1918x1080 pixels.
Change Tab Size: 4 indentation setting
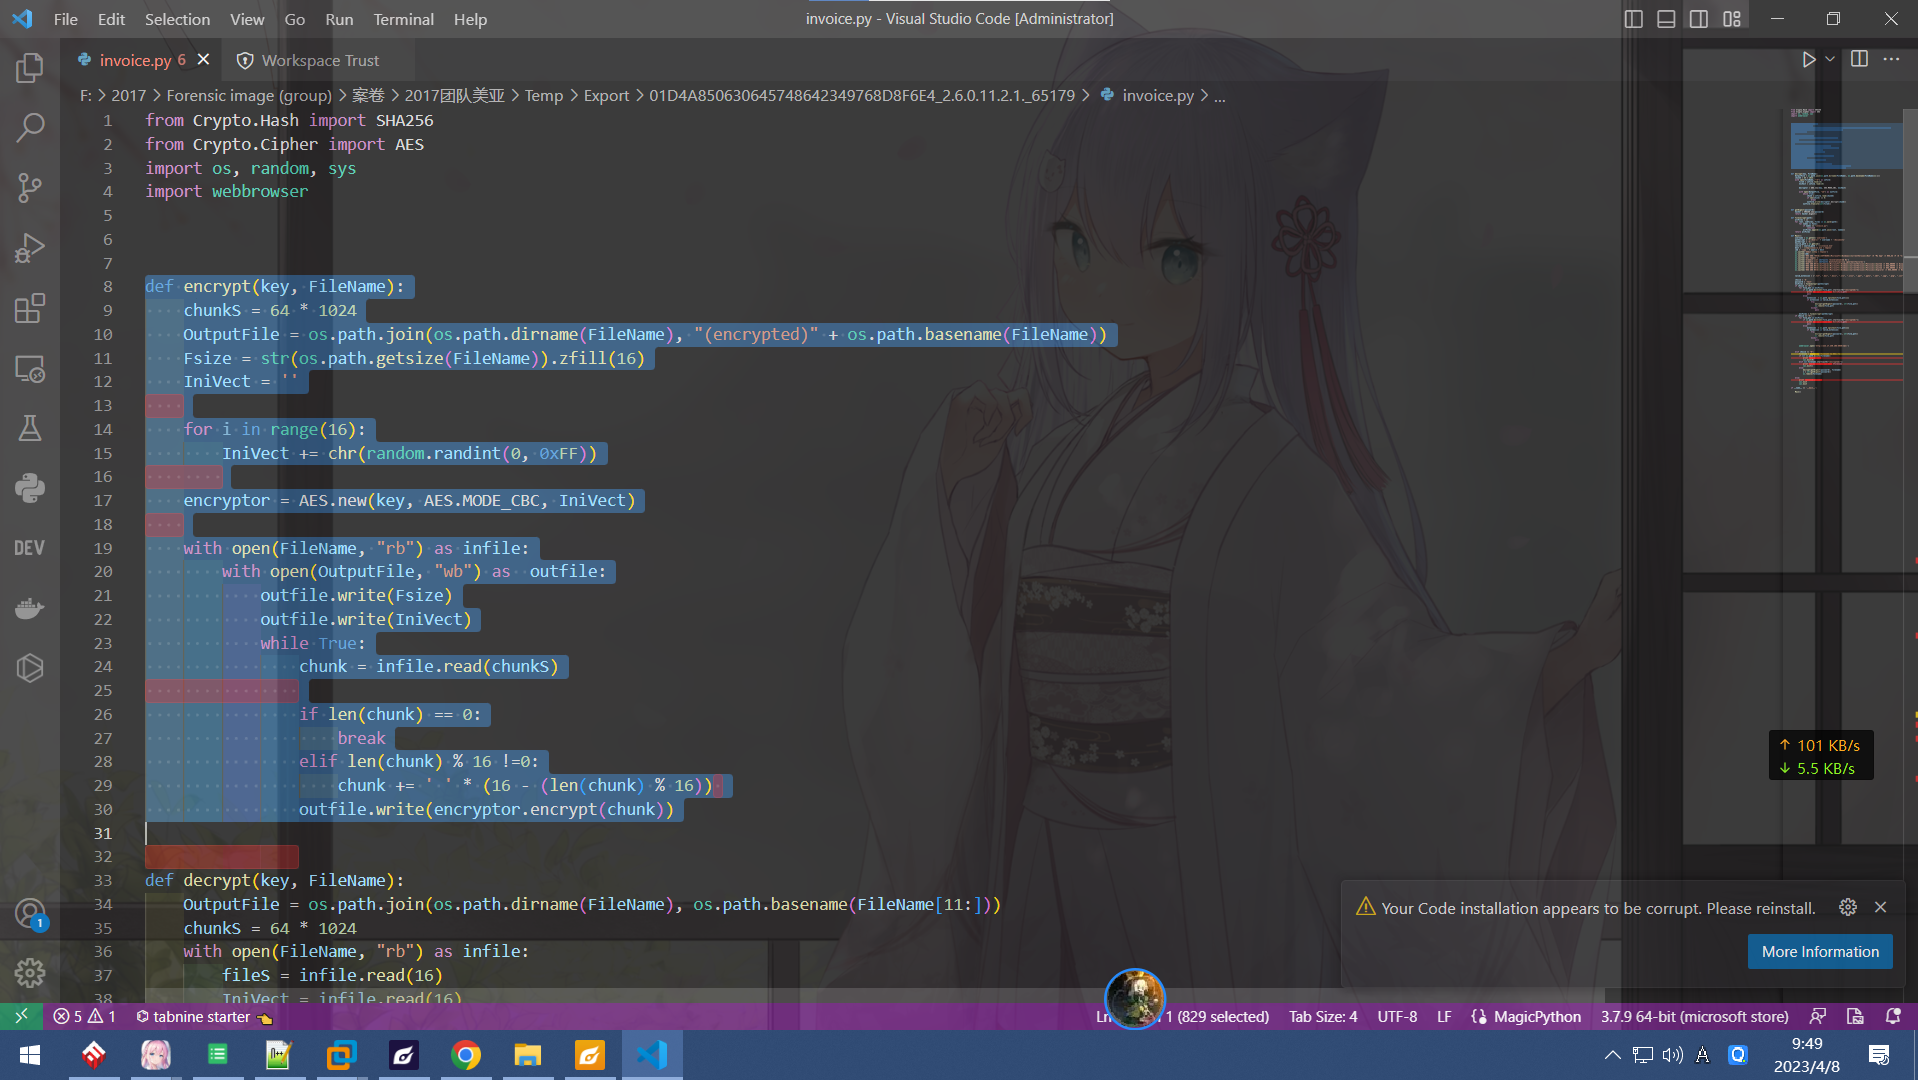[1323, 1016]
